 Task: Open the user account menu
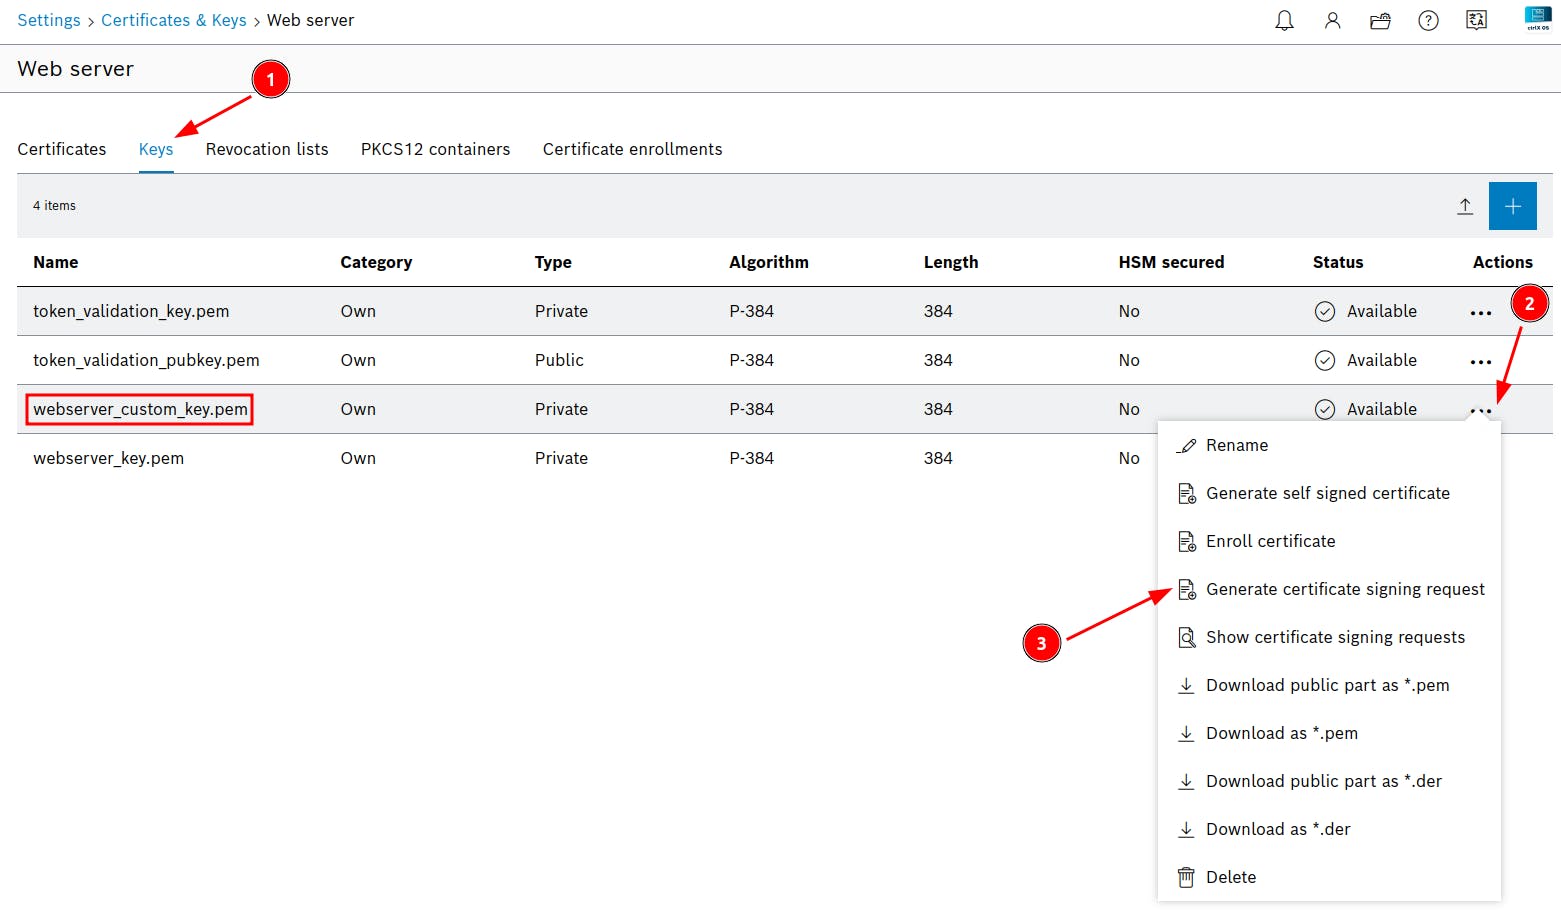pos(1332,21)
